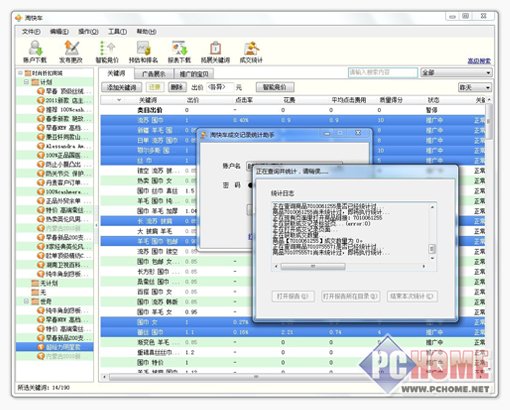Click the 报表下载 report download icon
The height and width of the screenshot is (410, 510).
click(179, 52)
